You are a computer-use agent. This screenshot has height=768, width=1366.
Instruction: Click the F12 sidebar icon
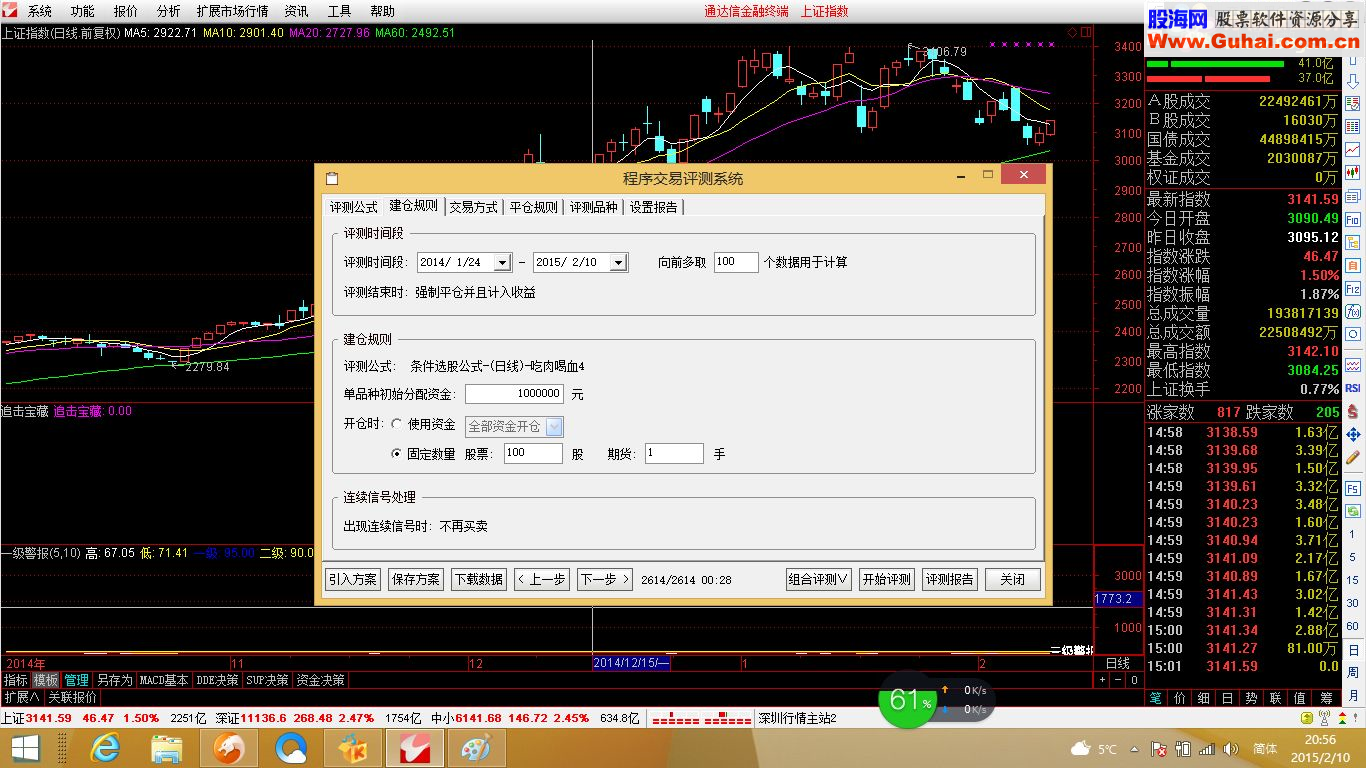(1353, 289)
